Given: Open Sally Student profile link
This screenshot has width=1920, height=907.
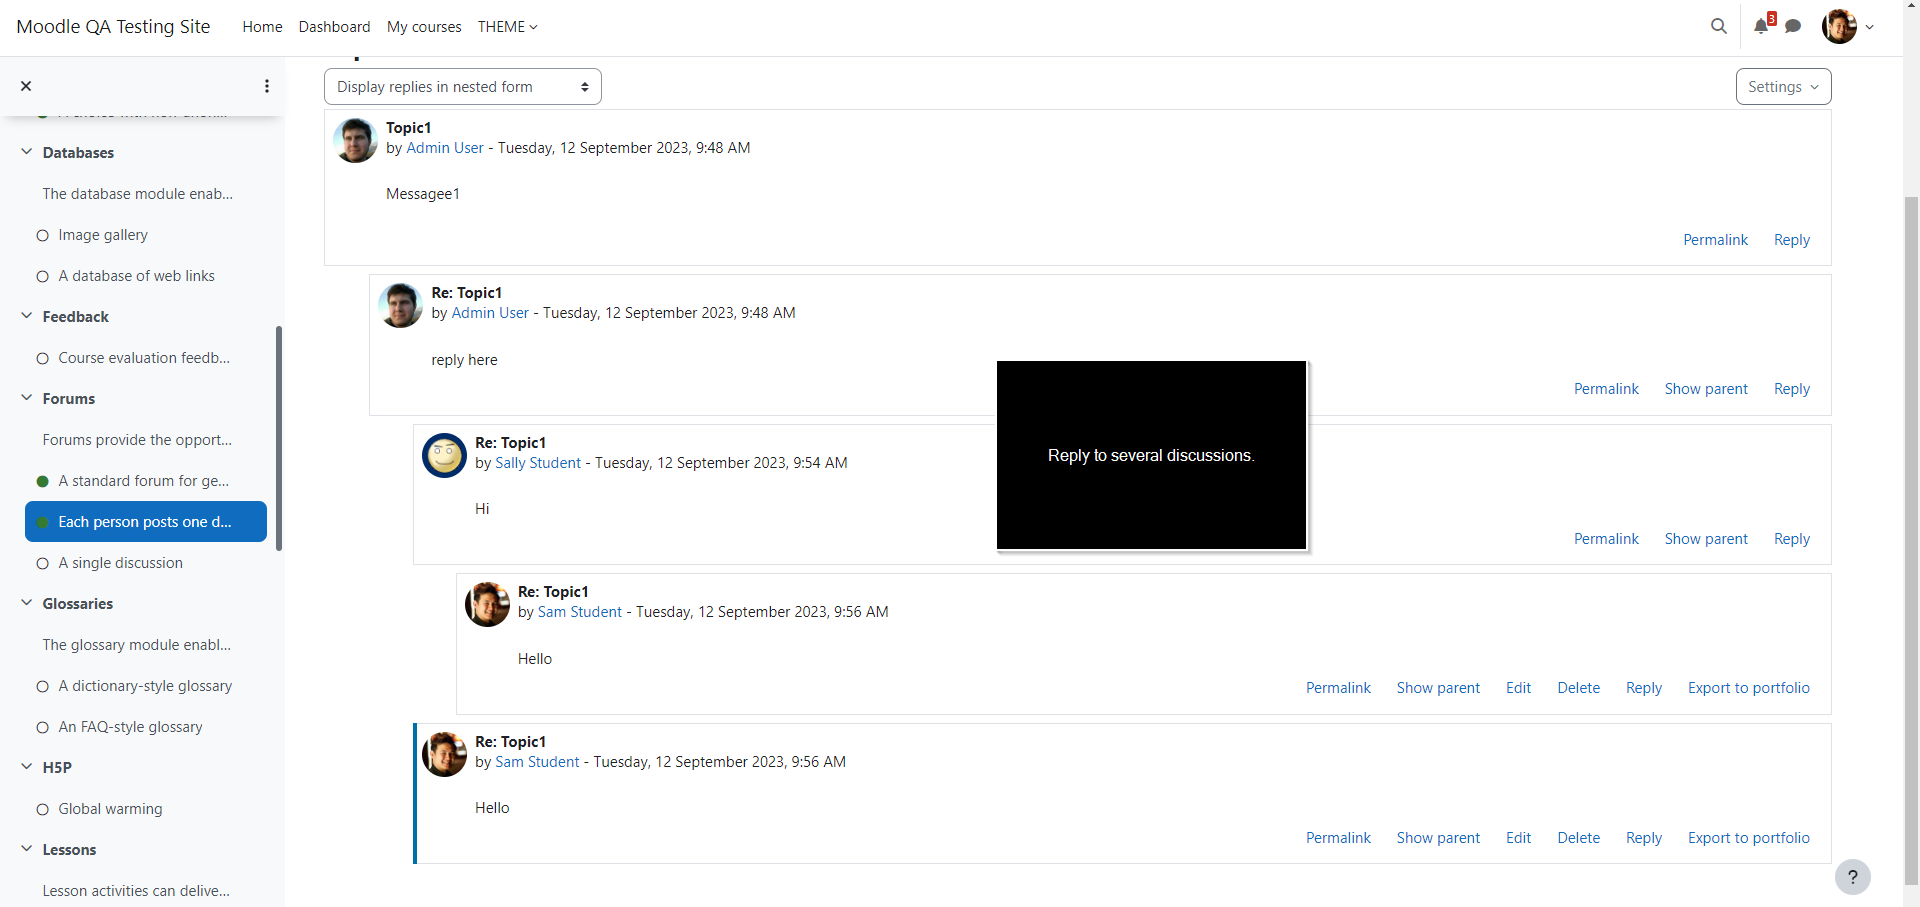Looking at the screenshot, I should tap(538, 463).
